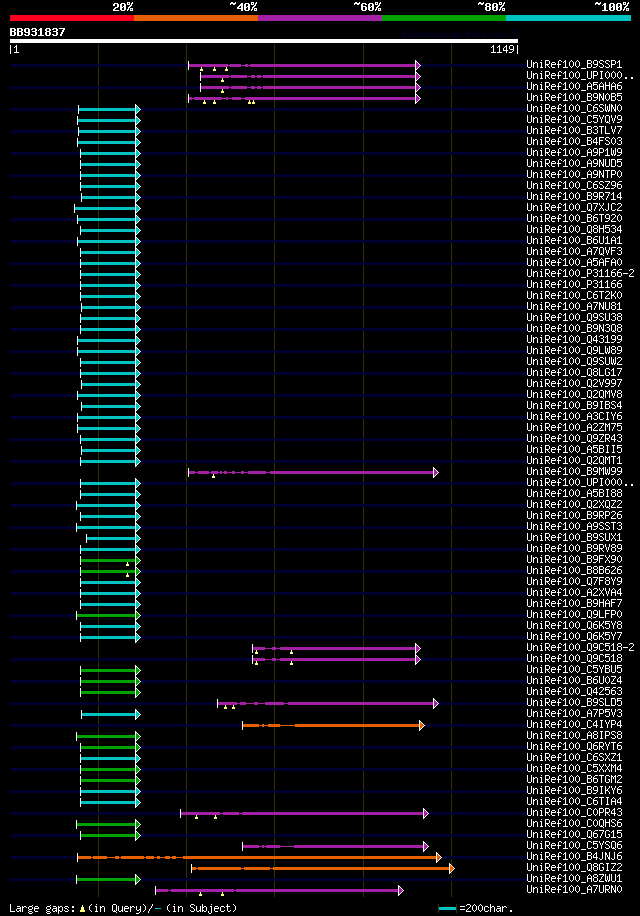The width and height of the screenshot is (640, 916).
Task: Select the UniRef100_C0PR43 label
Action: pyautogui.click(x=574, y=813)
